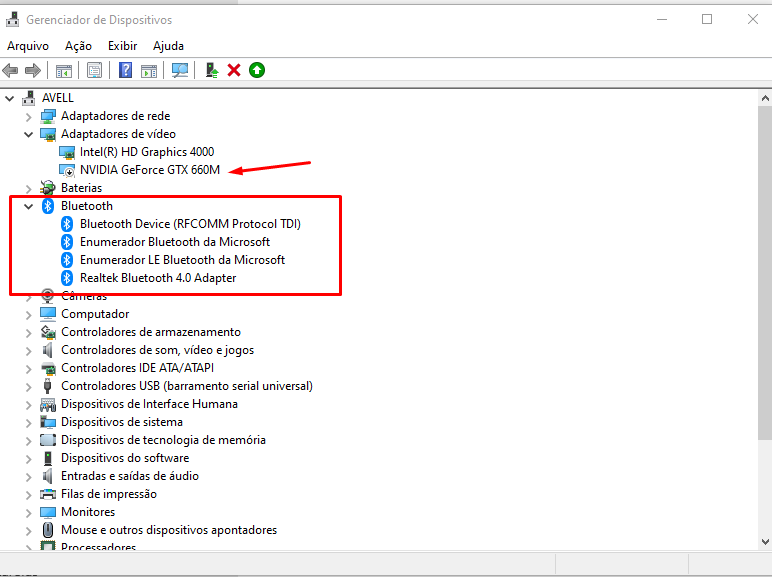The height and width of the screenshot is (577, 772).
Task: Click the Filas de impressão printer icon
Action: click(48, 494)
